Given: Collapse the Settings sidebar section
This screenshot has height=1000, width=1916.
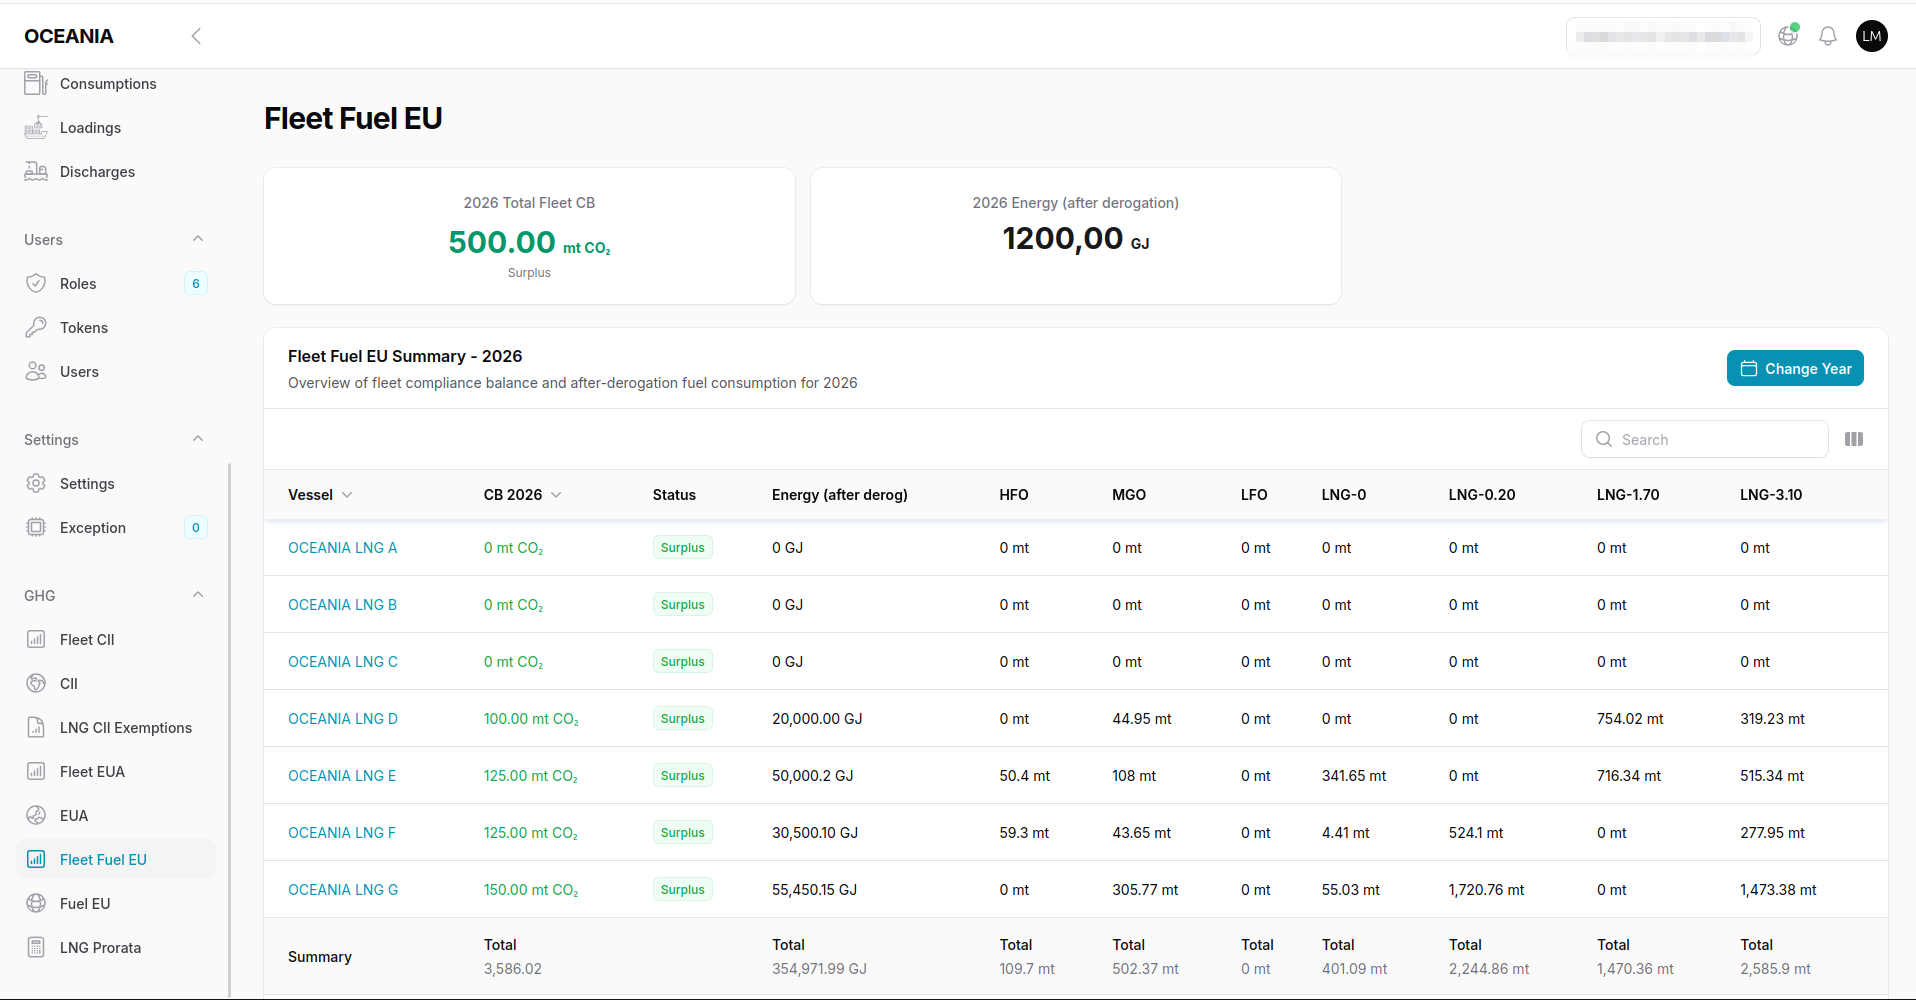Looking at the screenshot, I should point(198,439).
